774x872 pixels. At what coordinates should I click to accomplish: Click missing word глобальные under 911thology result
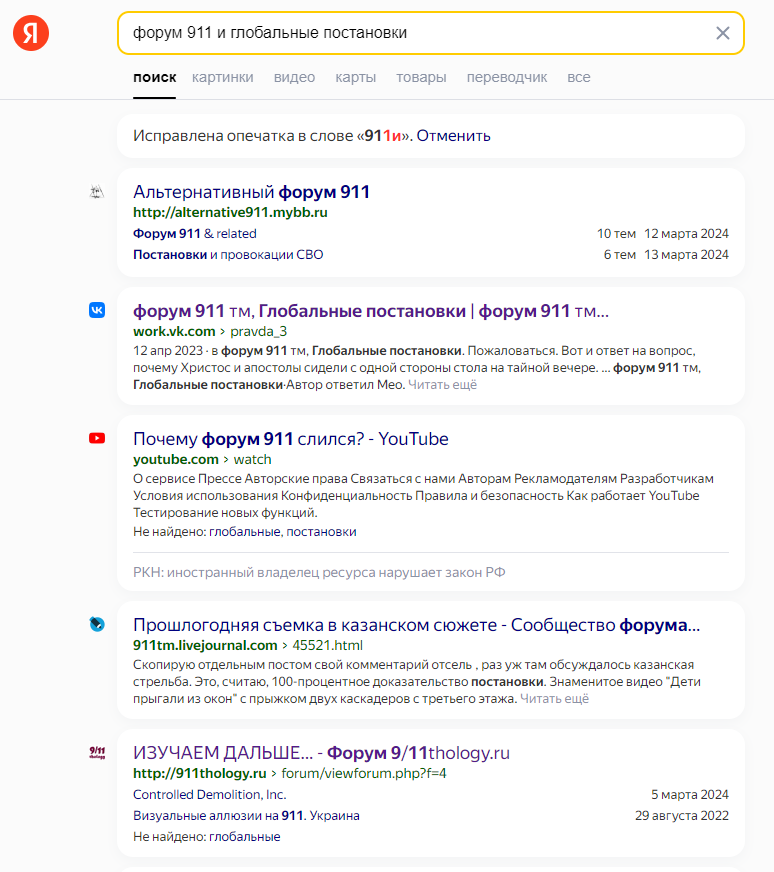click(245, 837)
